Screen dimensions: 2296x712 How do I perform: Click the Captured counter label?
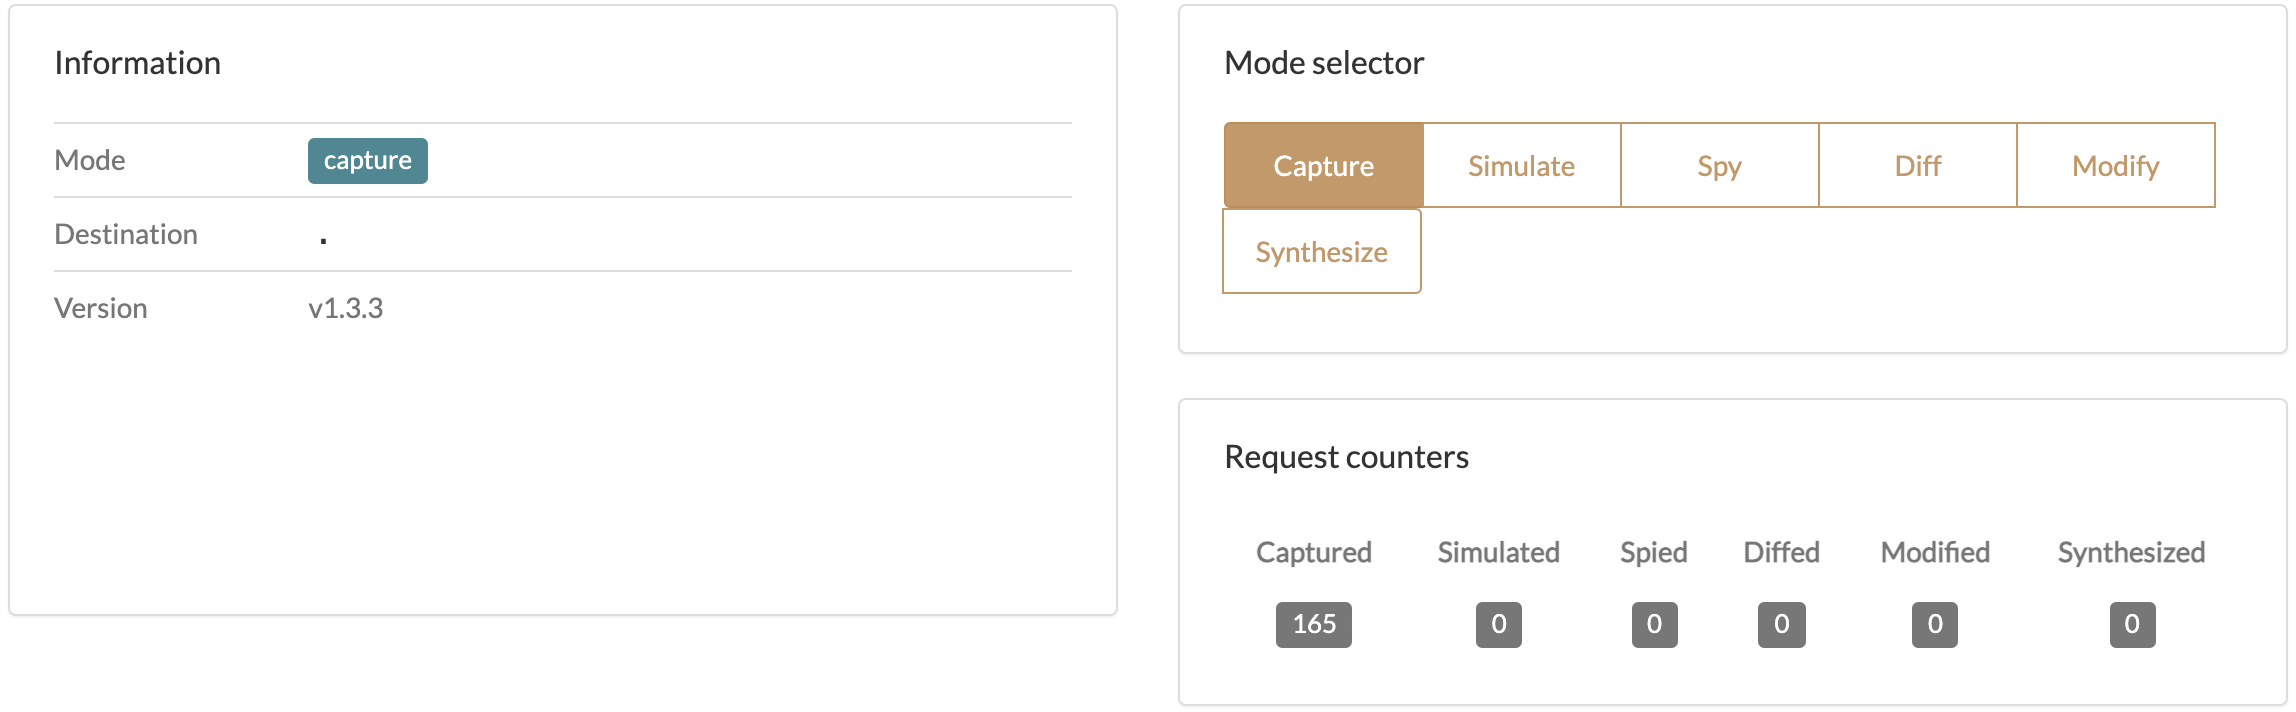1314,552
